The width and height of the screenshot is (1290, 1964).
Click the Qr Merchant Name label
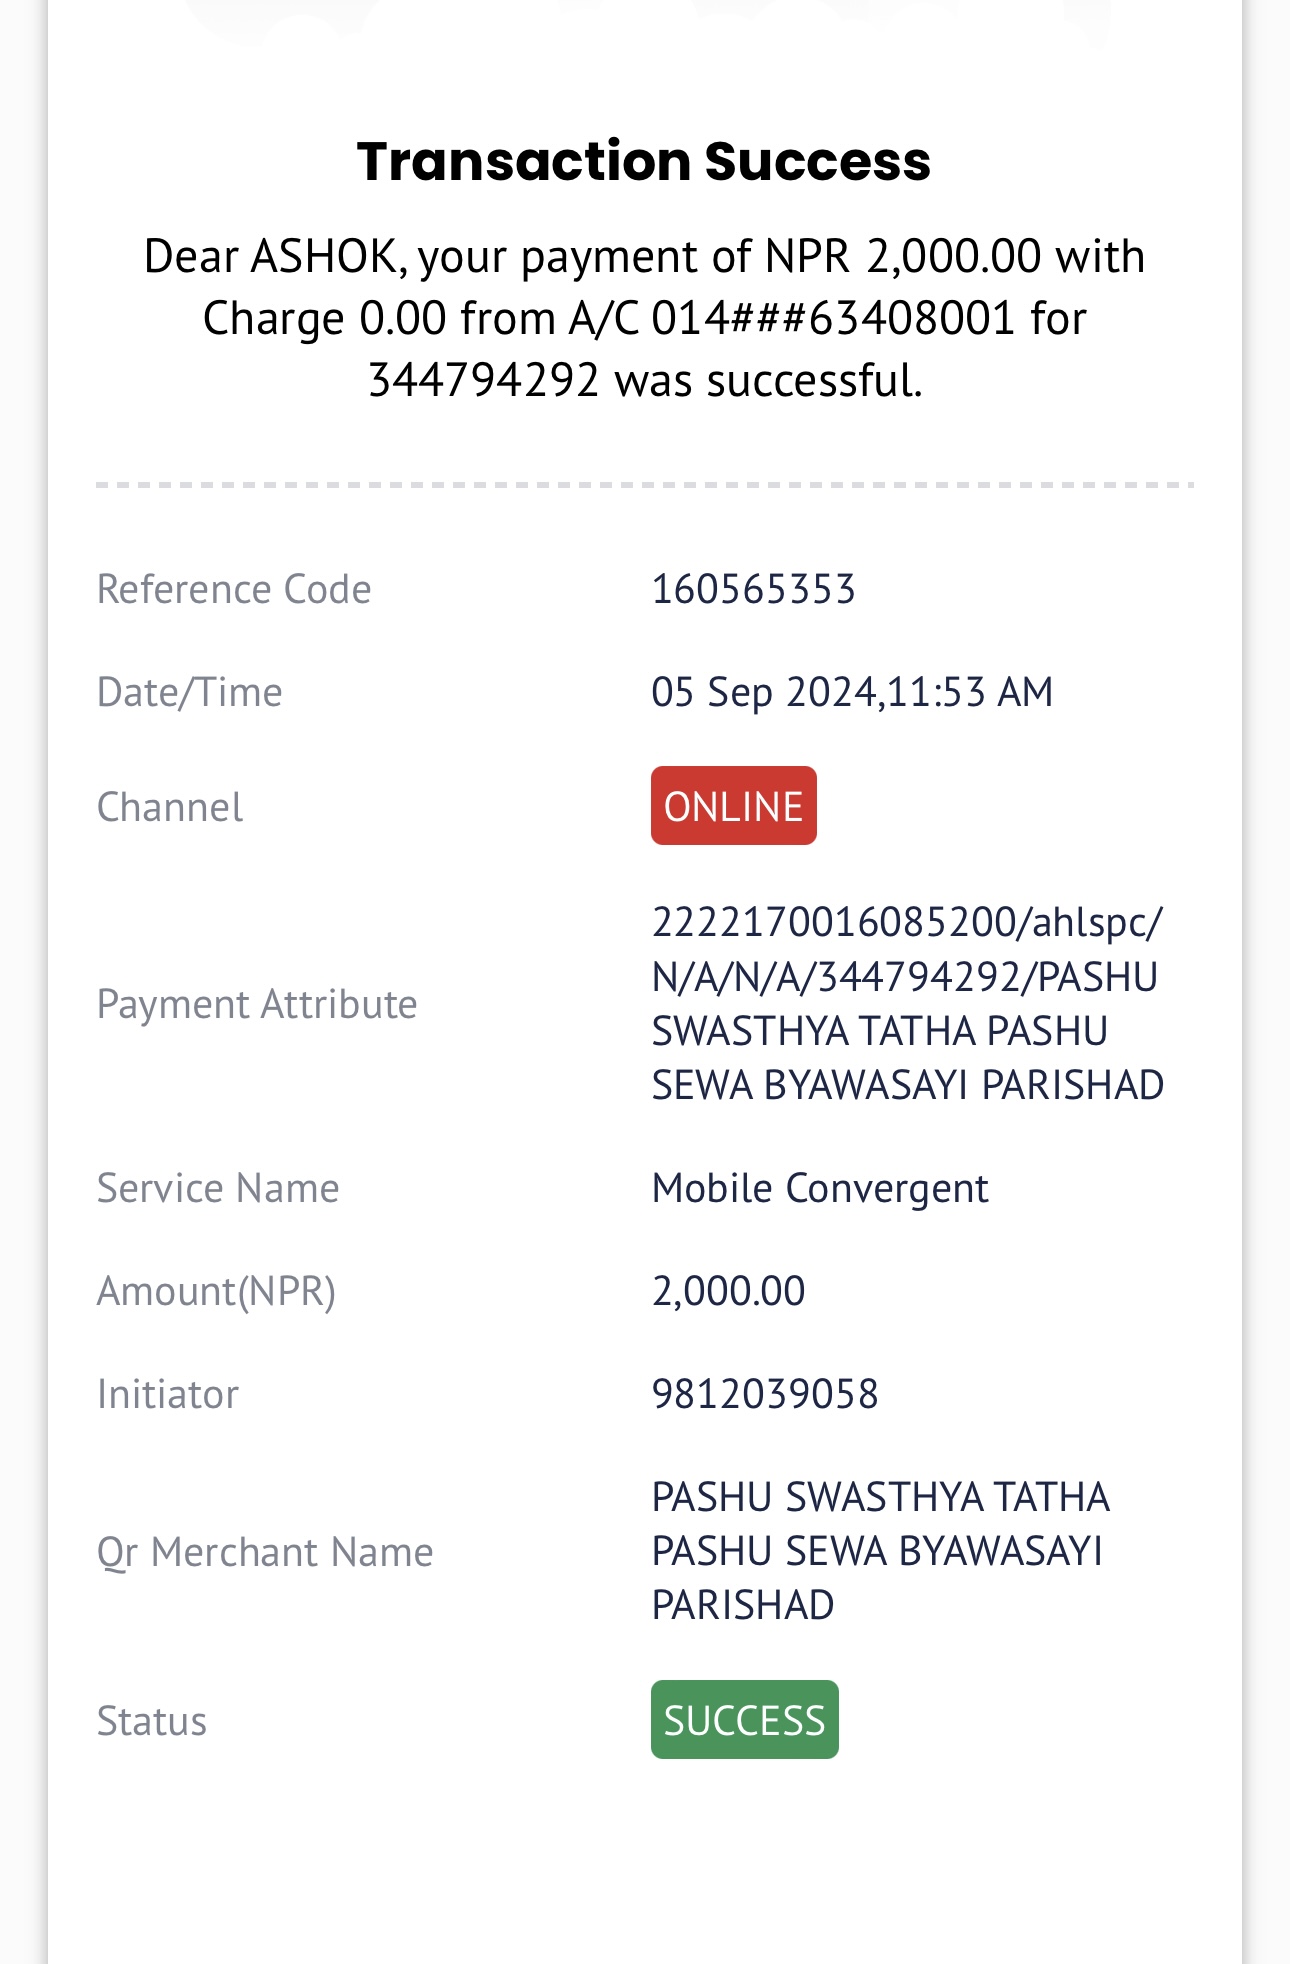tap(265, 1552)
